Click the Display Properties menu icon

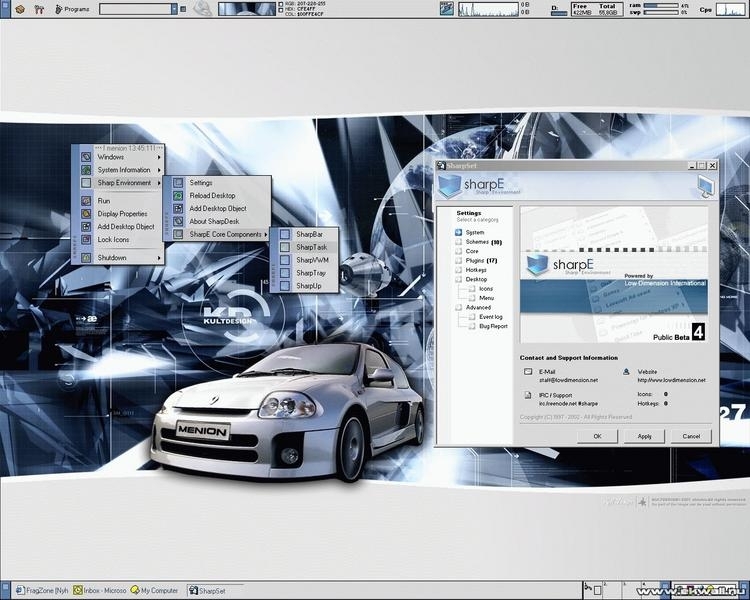pos(86,214)
